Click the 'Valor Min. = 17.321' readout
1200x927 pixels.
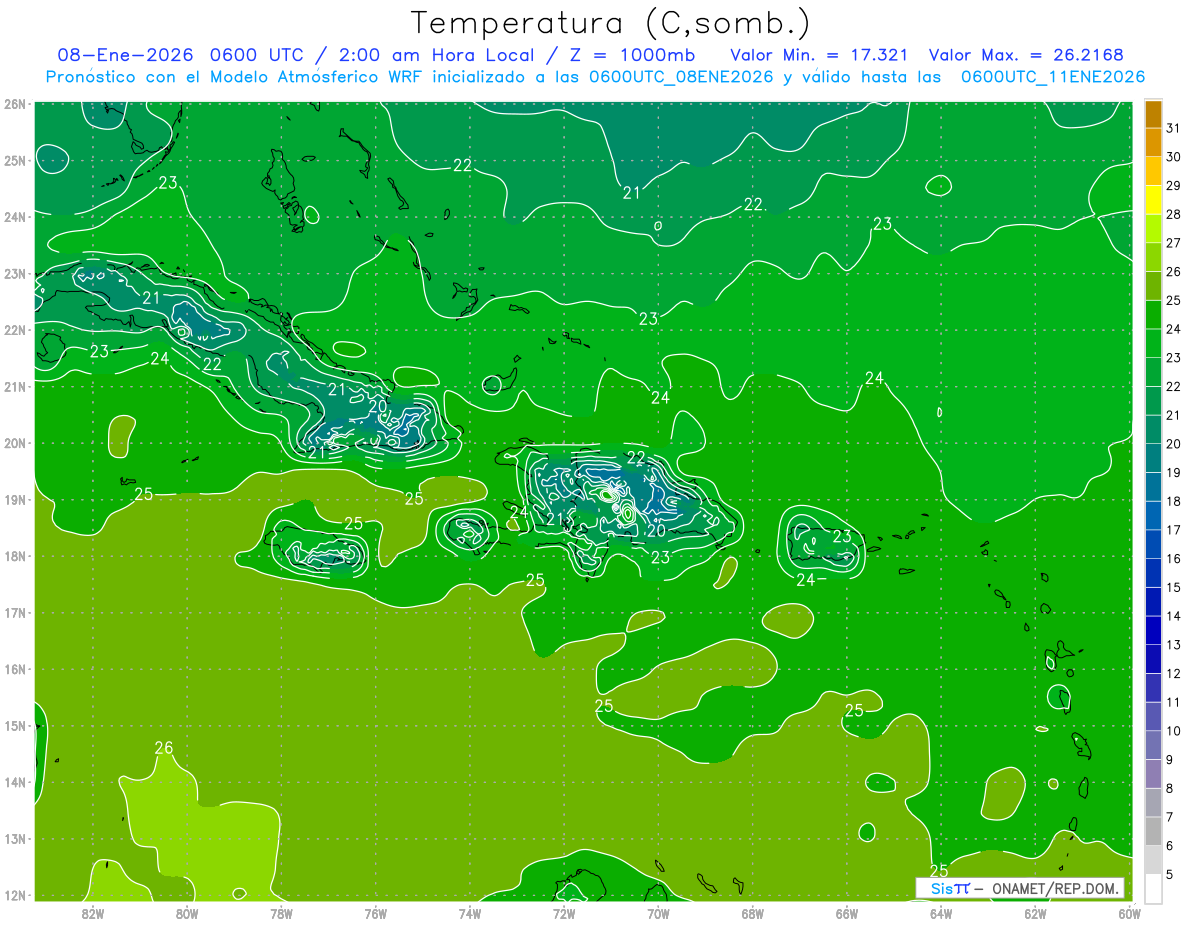click(820, 54)
